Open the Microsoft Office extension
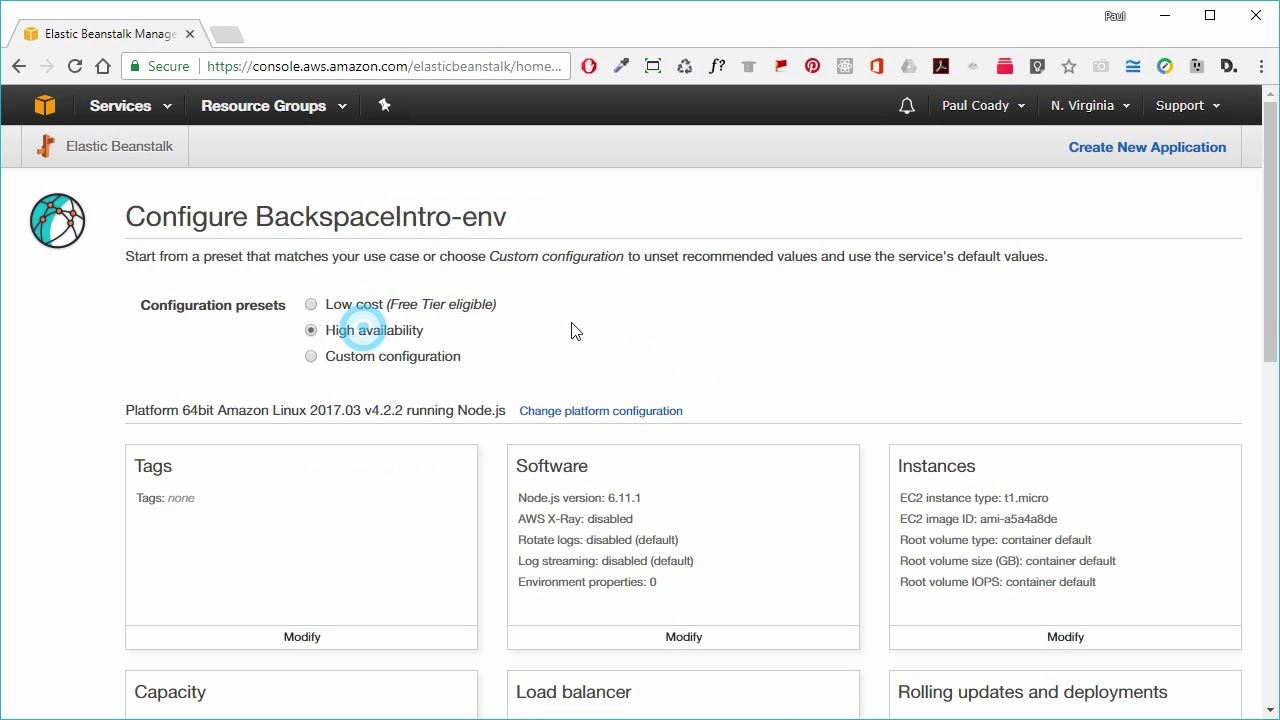Viewport: 1280px width, 720px height. [877, 66]
